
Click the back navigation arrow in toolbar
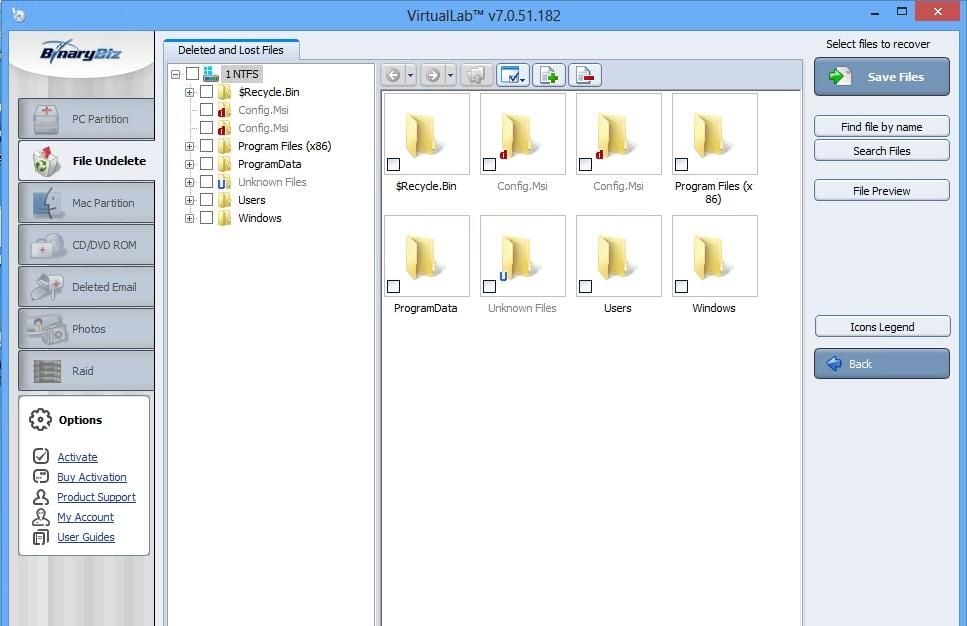click(393, 75)
